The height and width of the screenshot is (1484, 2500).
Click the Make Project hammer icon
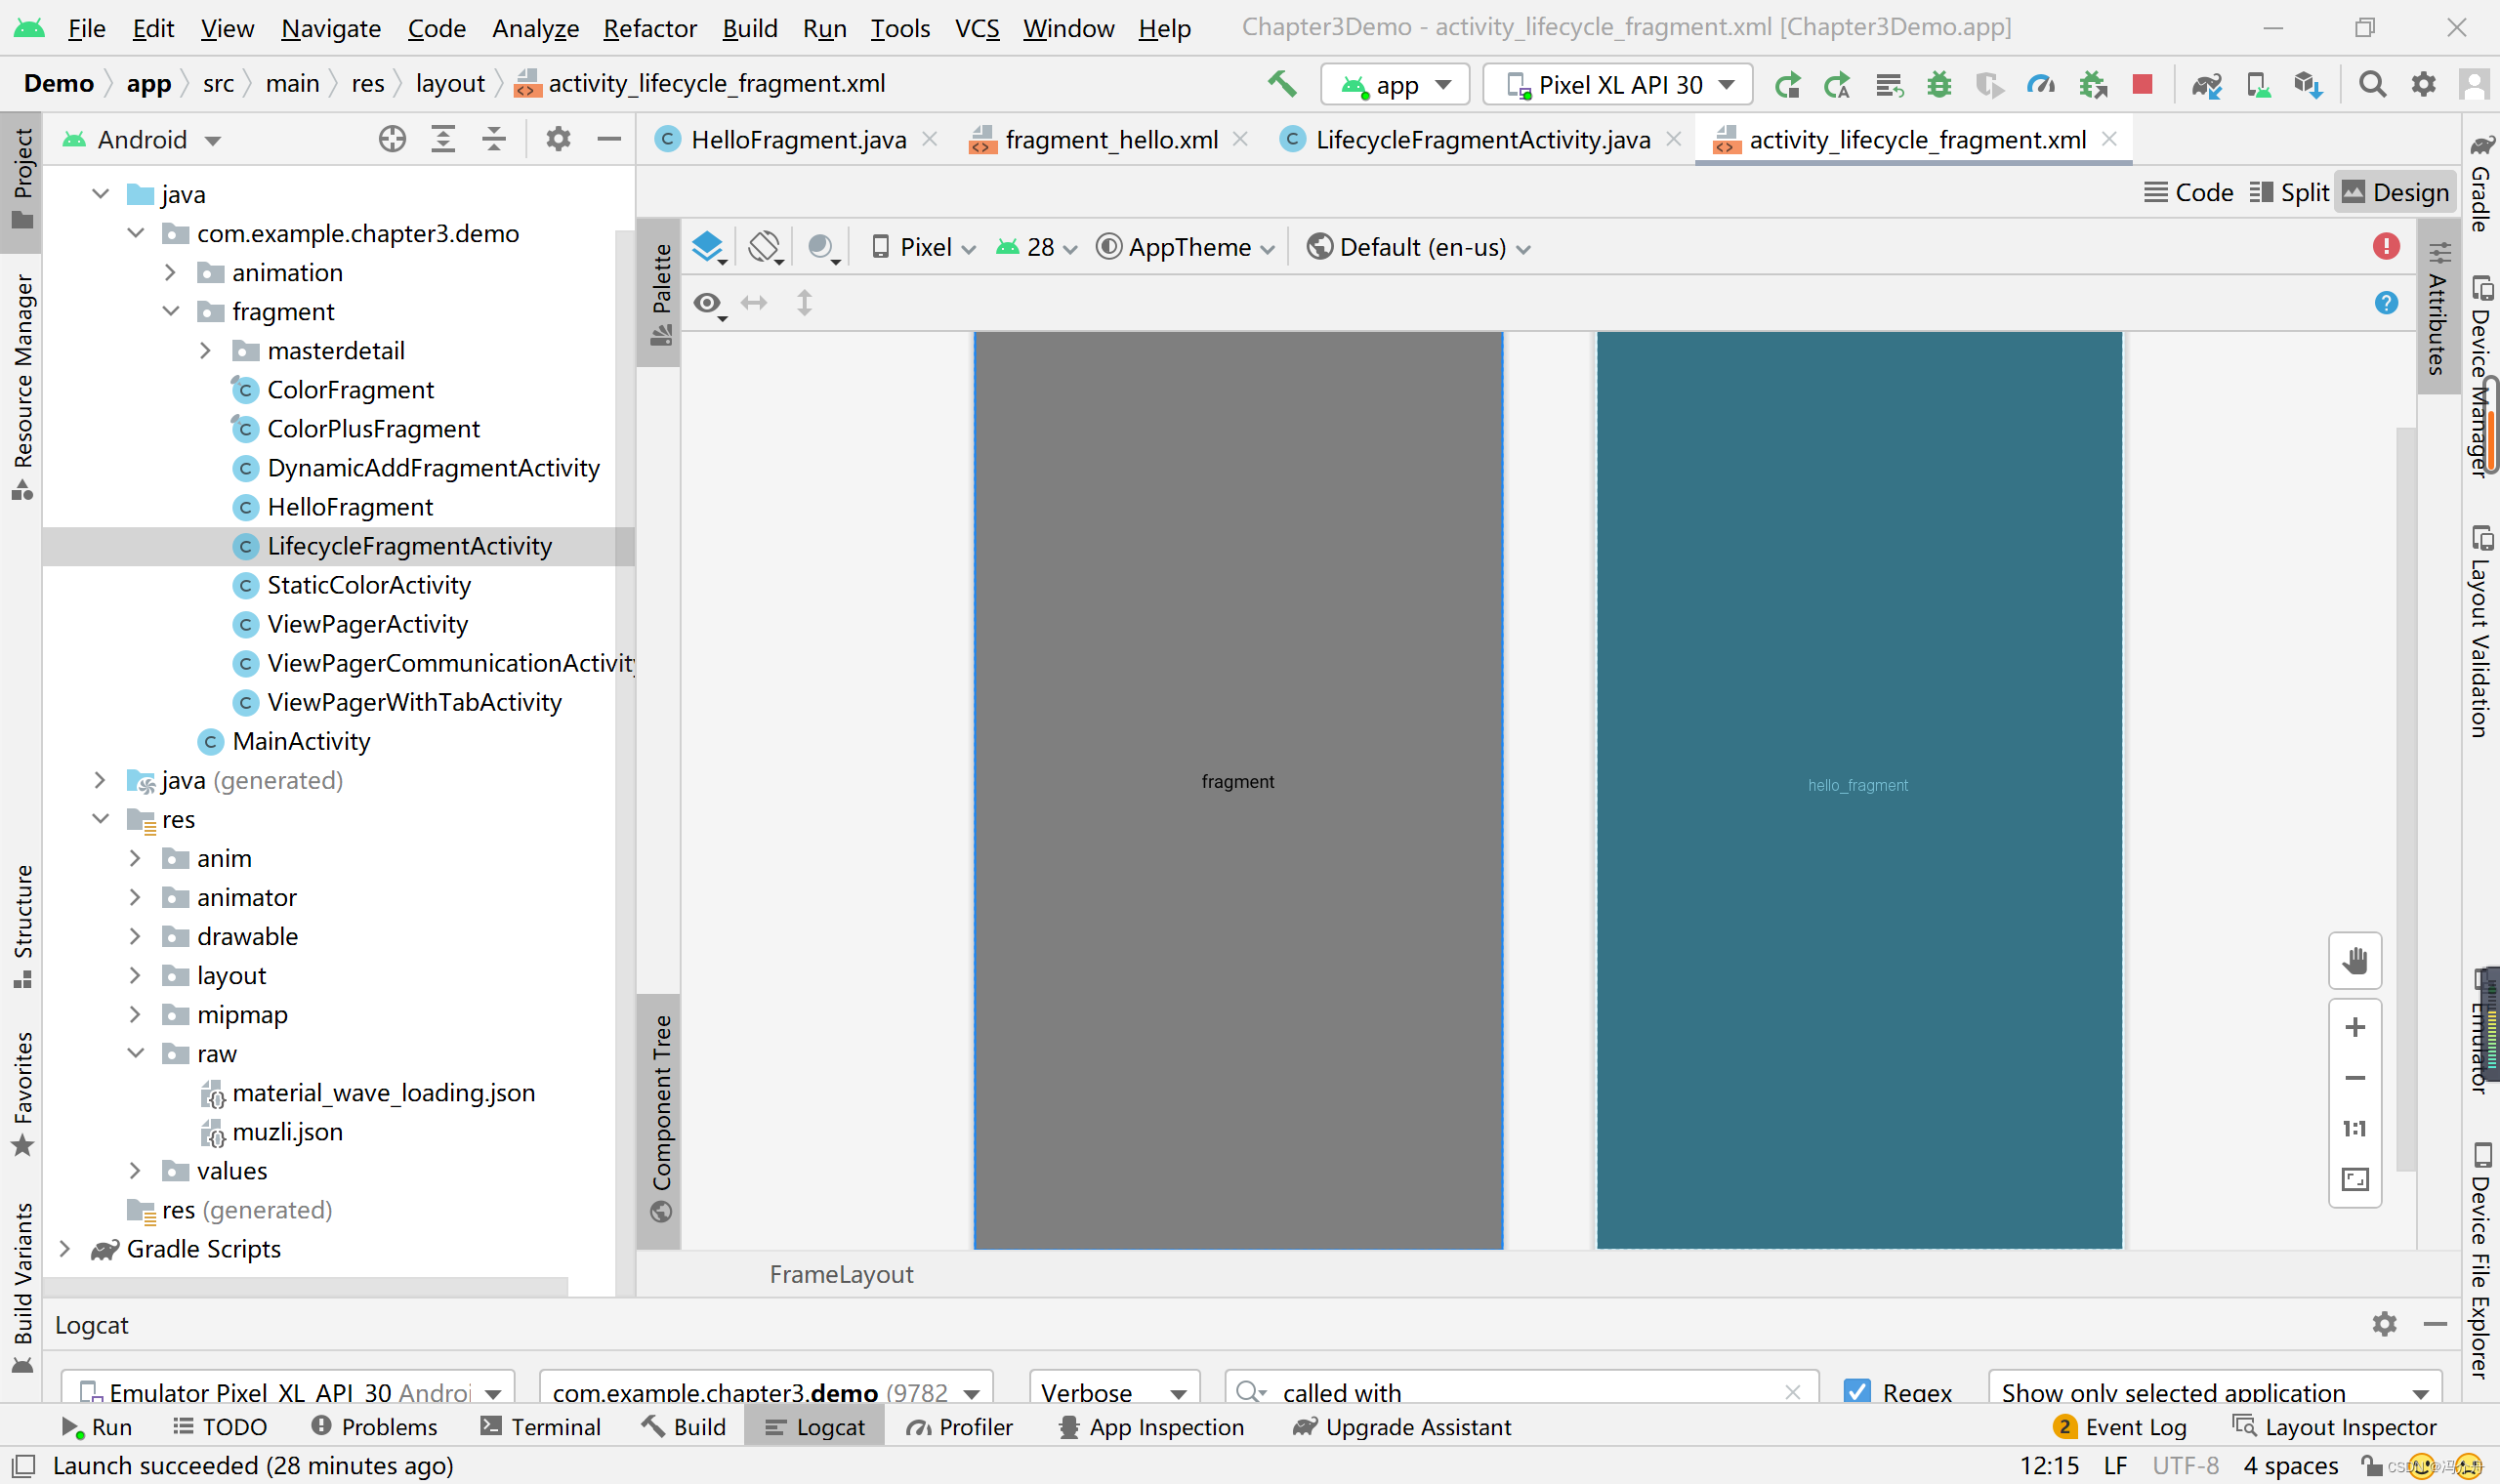coord(1282,84)
